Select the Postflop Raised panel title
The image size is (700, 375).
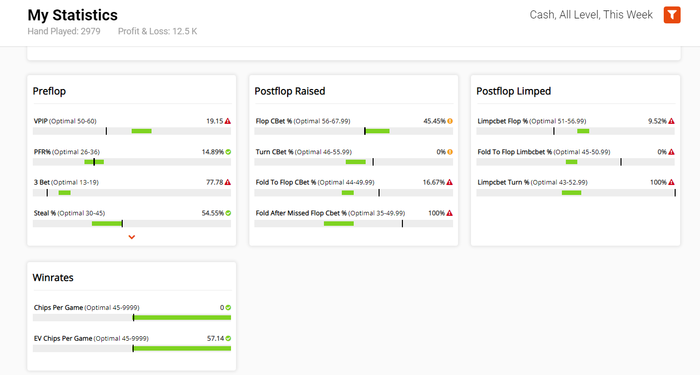point(290,91)
